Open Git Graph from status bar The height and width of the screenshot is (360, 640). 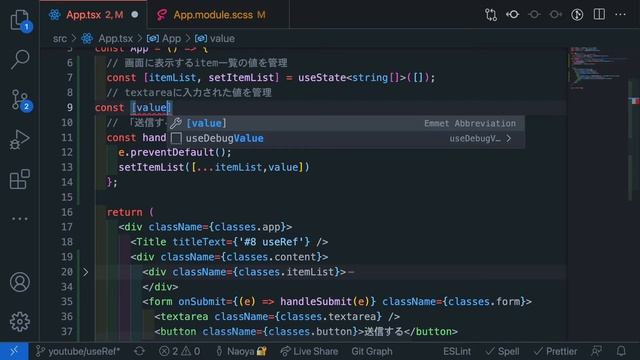[x=372, y=351]
